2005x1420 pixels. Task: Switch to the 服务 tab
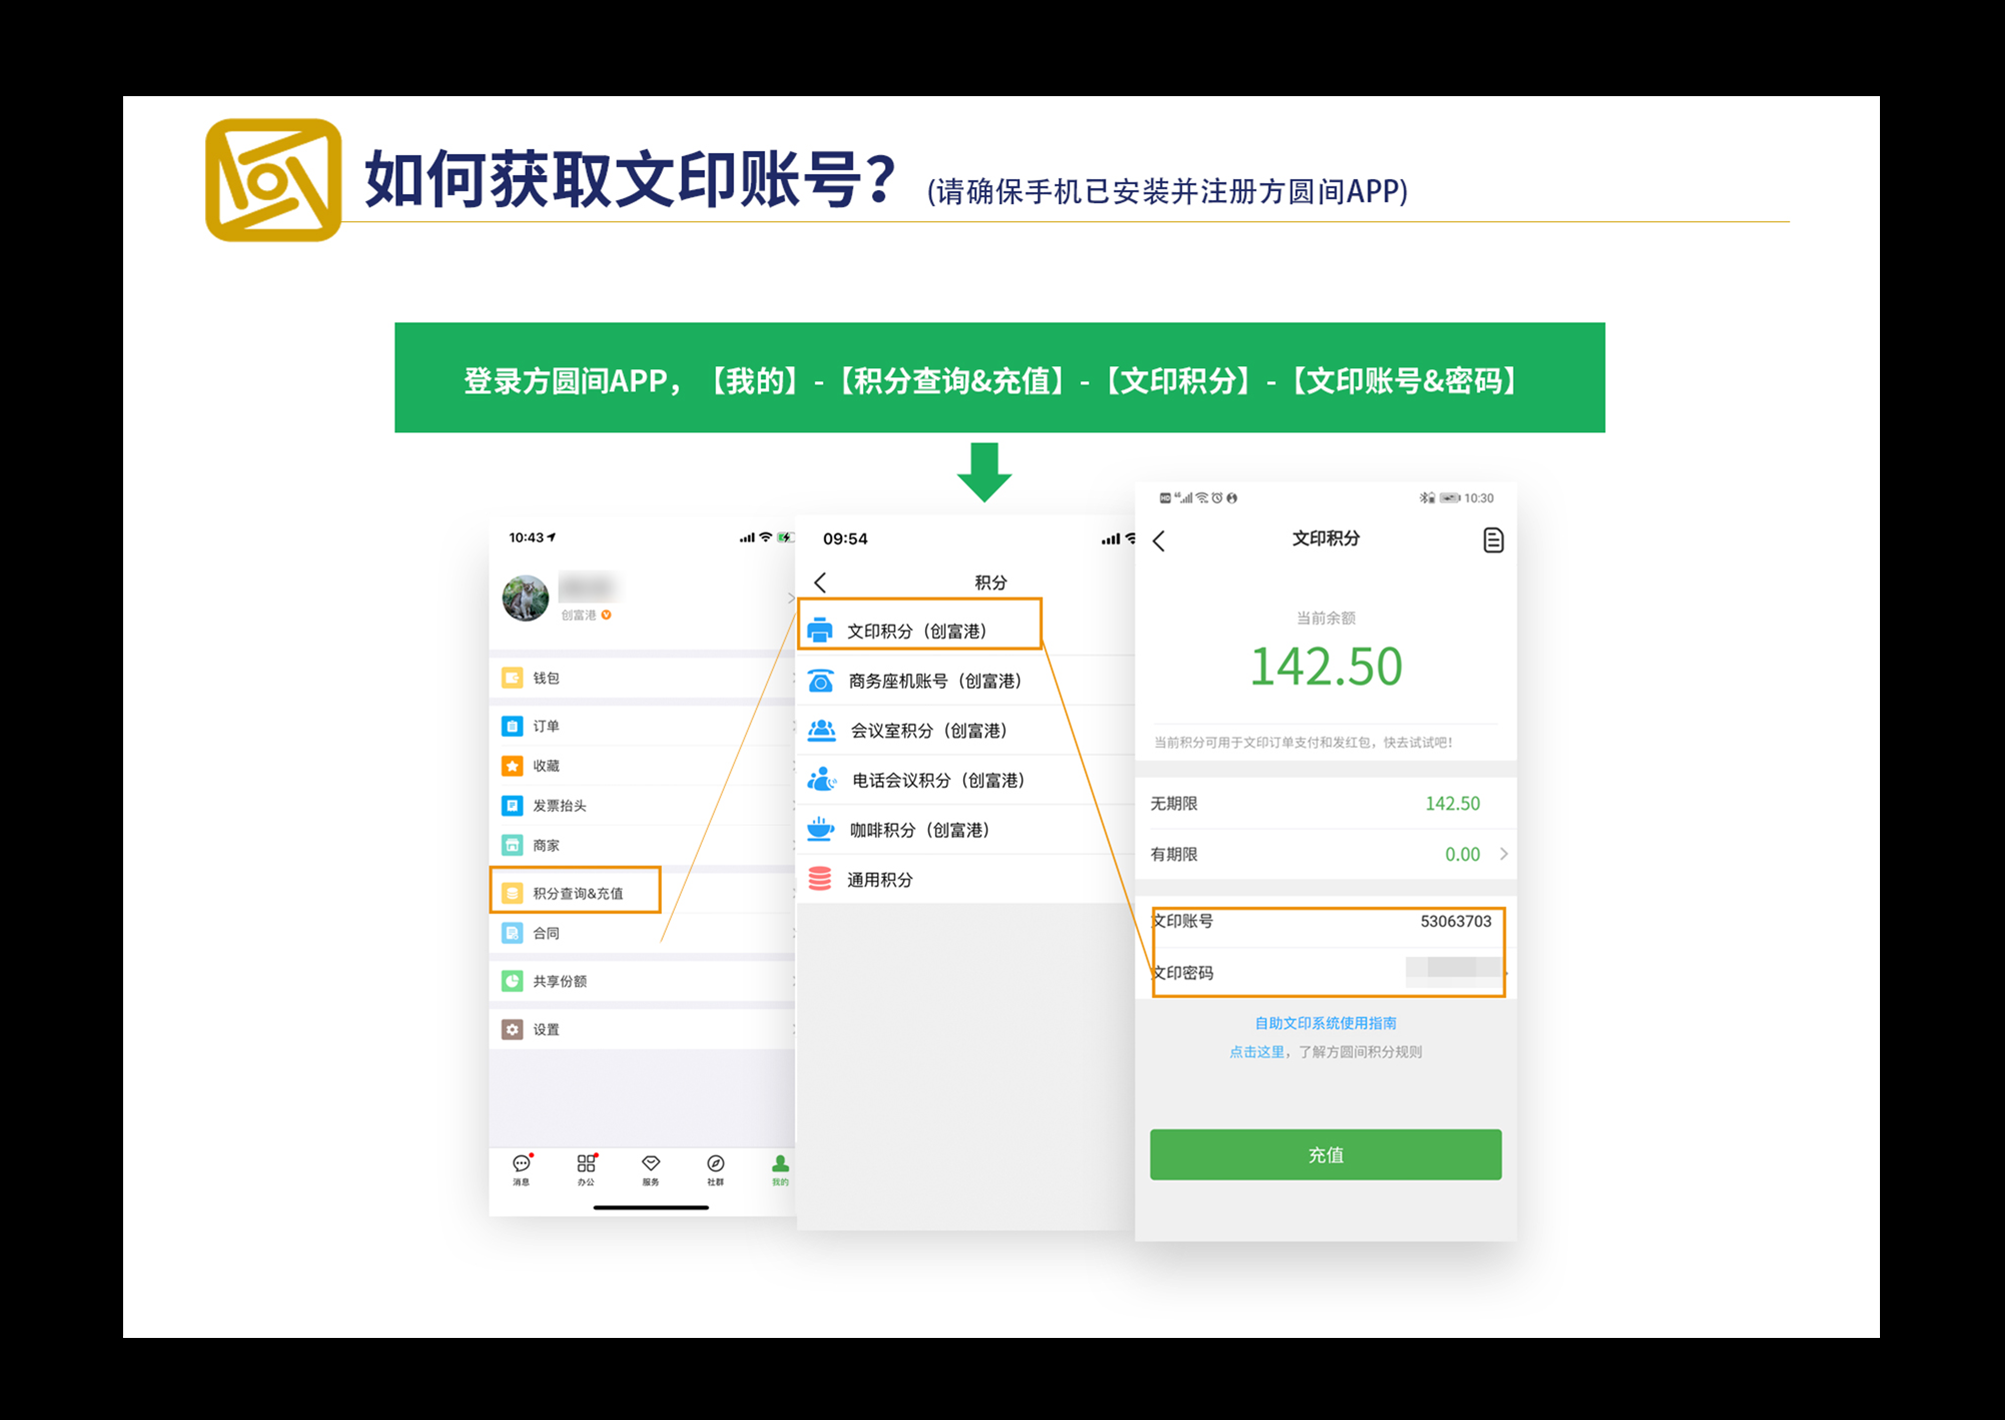pyautogui.click(x=651, y=1169)
